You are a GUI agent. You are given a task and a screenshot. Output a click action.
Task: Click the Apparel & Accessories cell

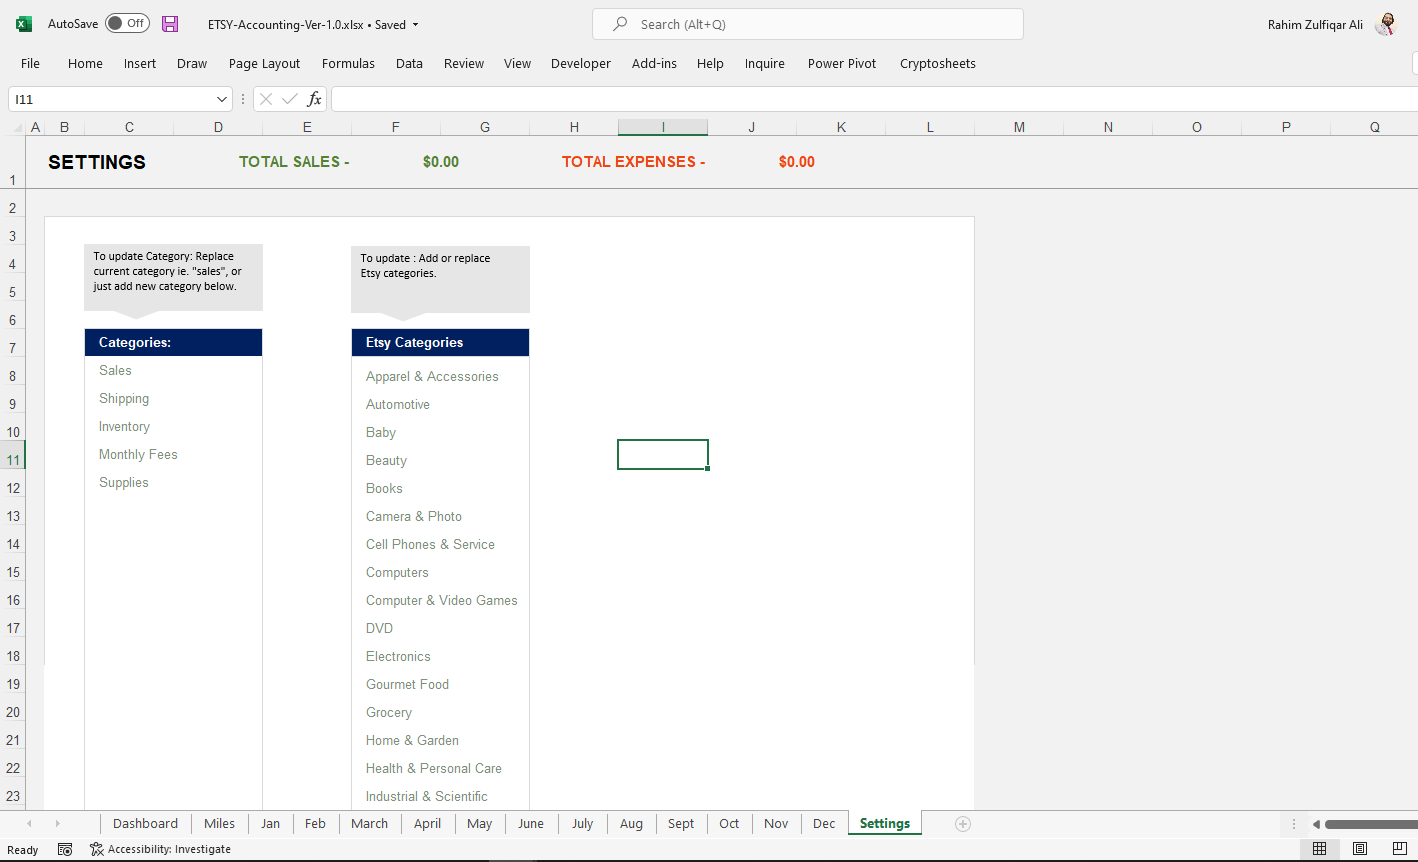[x=440, y=376]
